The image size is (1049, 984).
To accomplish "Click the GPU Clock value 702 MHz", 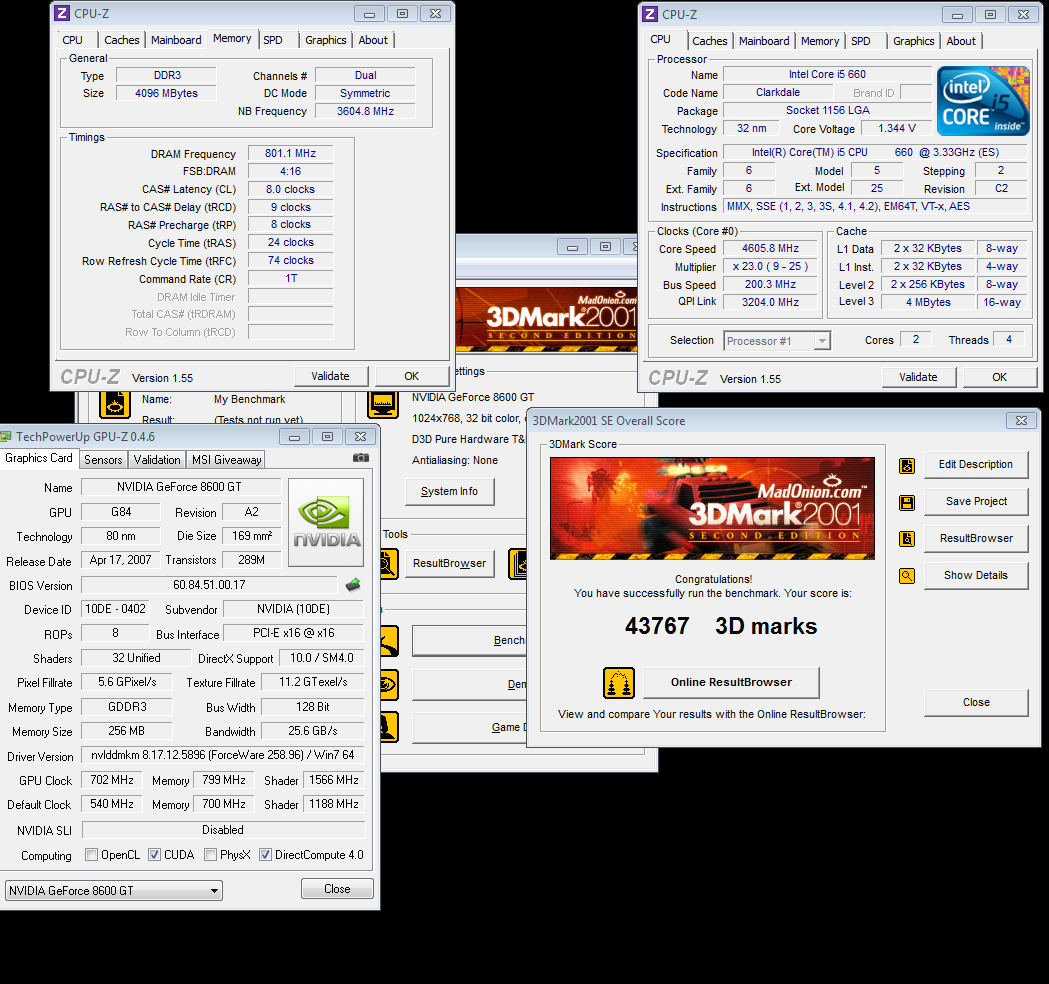I will click(112, 780).
